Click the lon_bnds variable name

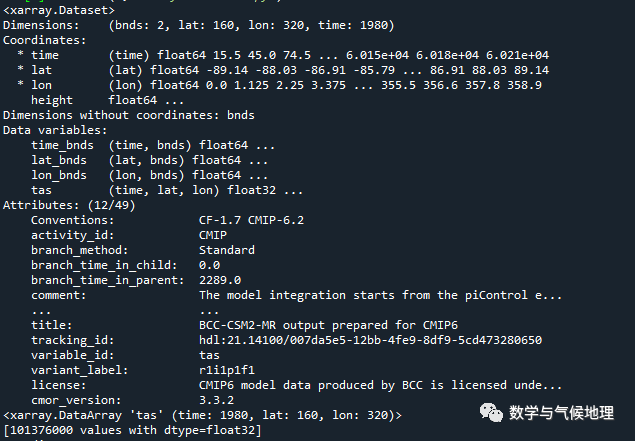tap(59, 175)
